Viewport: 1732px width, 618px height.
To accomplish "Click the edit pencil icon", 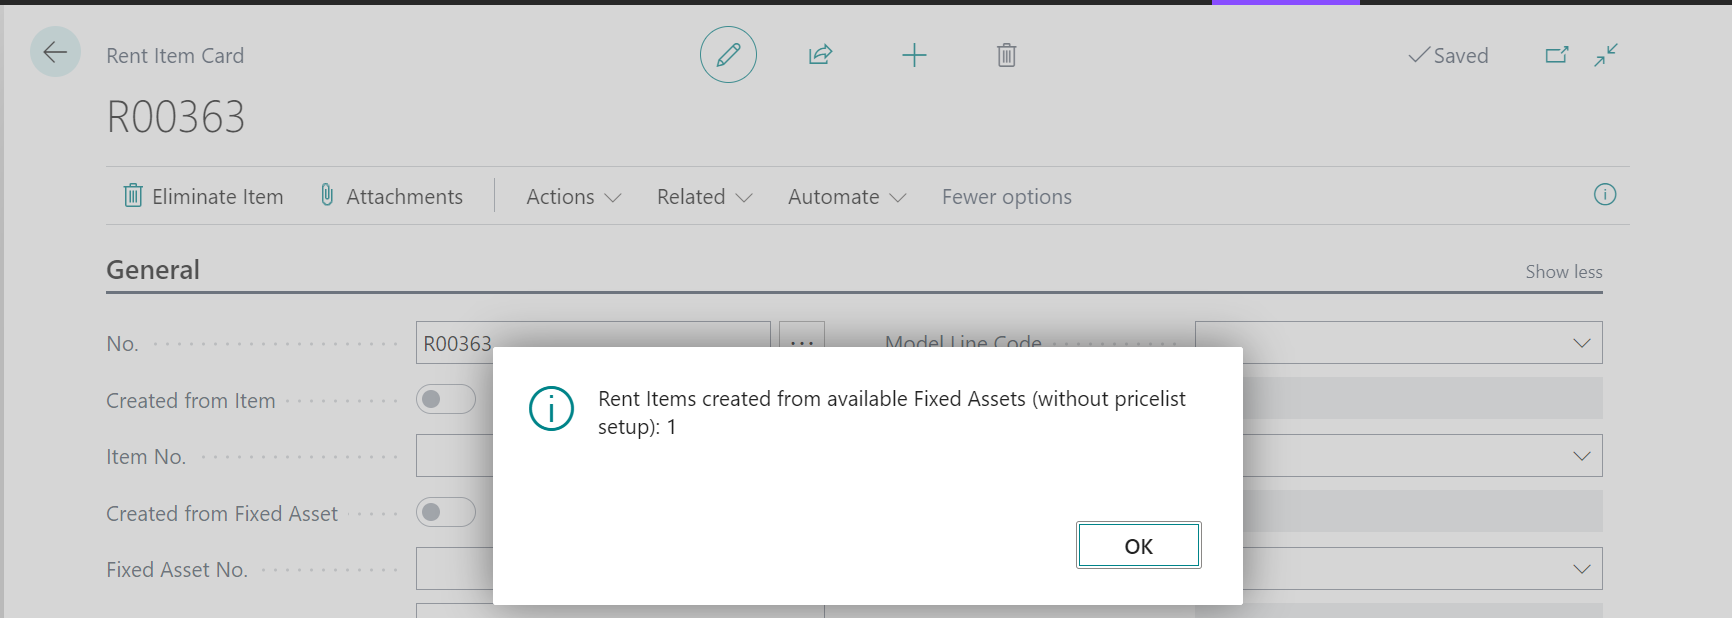I will tap(728, 55).
